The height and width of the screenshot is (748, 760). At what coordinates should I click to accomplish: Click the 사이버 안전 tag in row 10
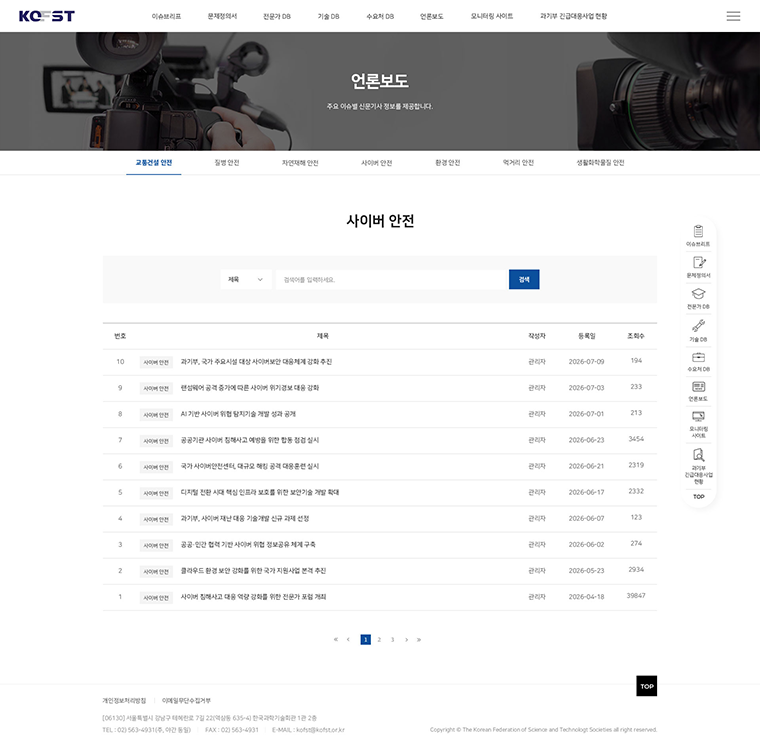tap(156, 362)
